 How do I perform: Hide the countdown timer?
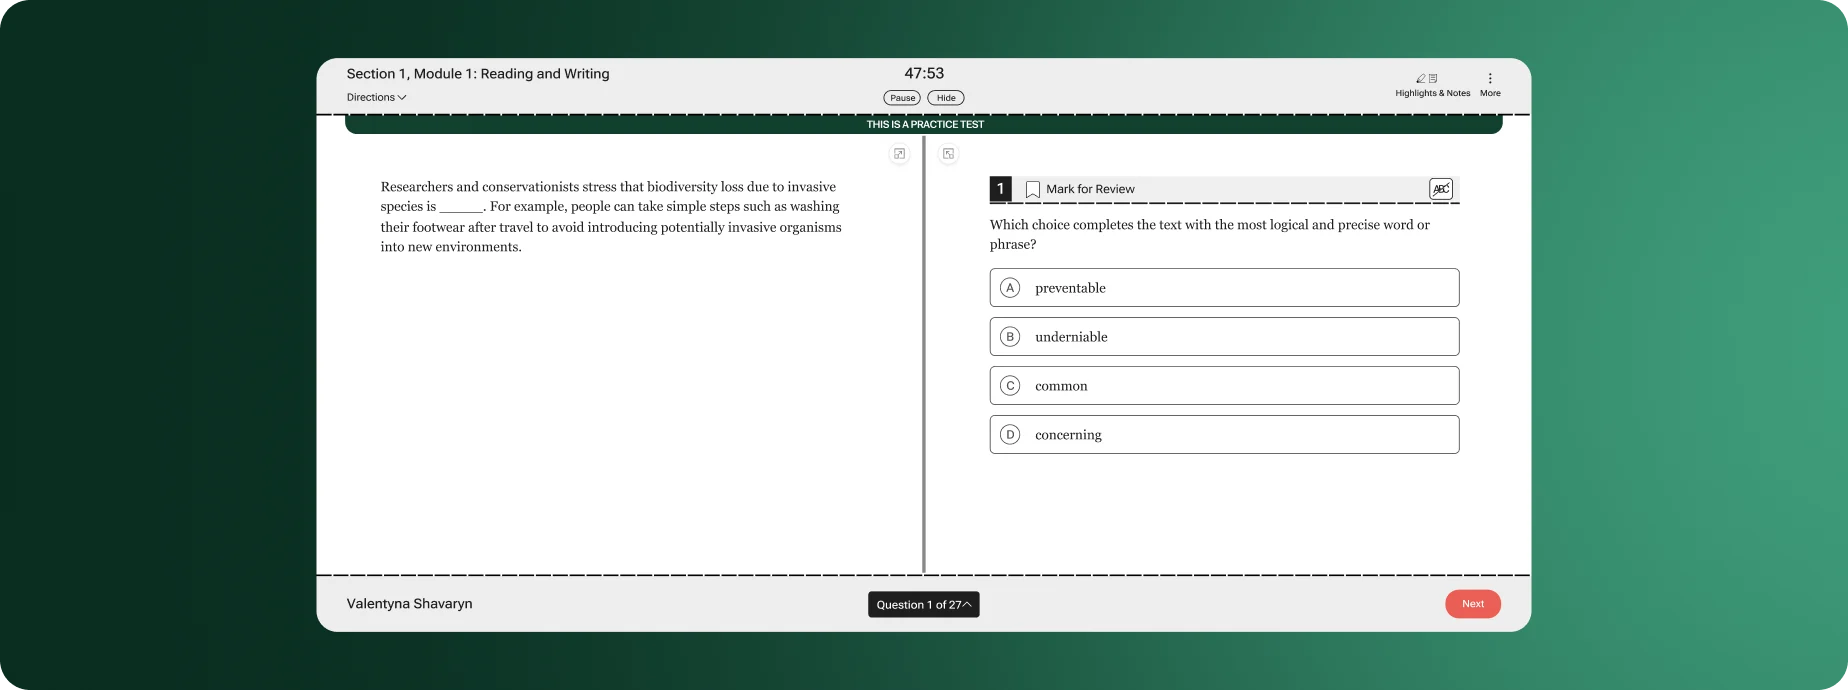click(x=946, y=98)
